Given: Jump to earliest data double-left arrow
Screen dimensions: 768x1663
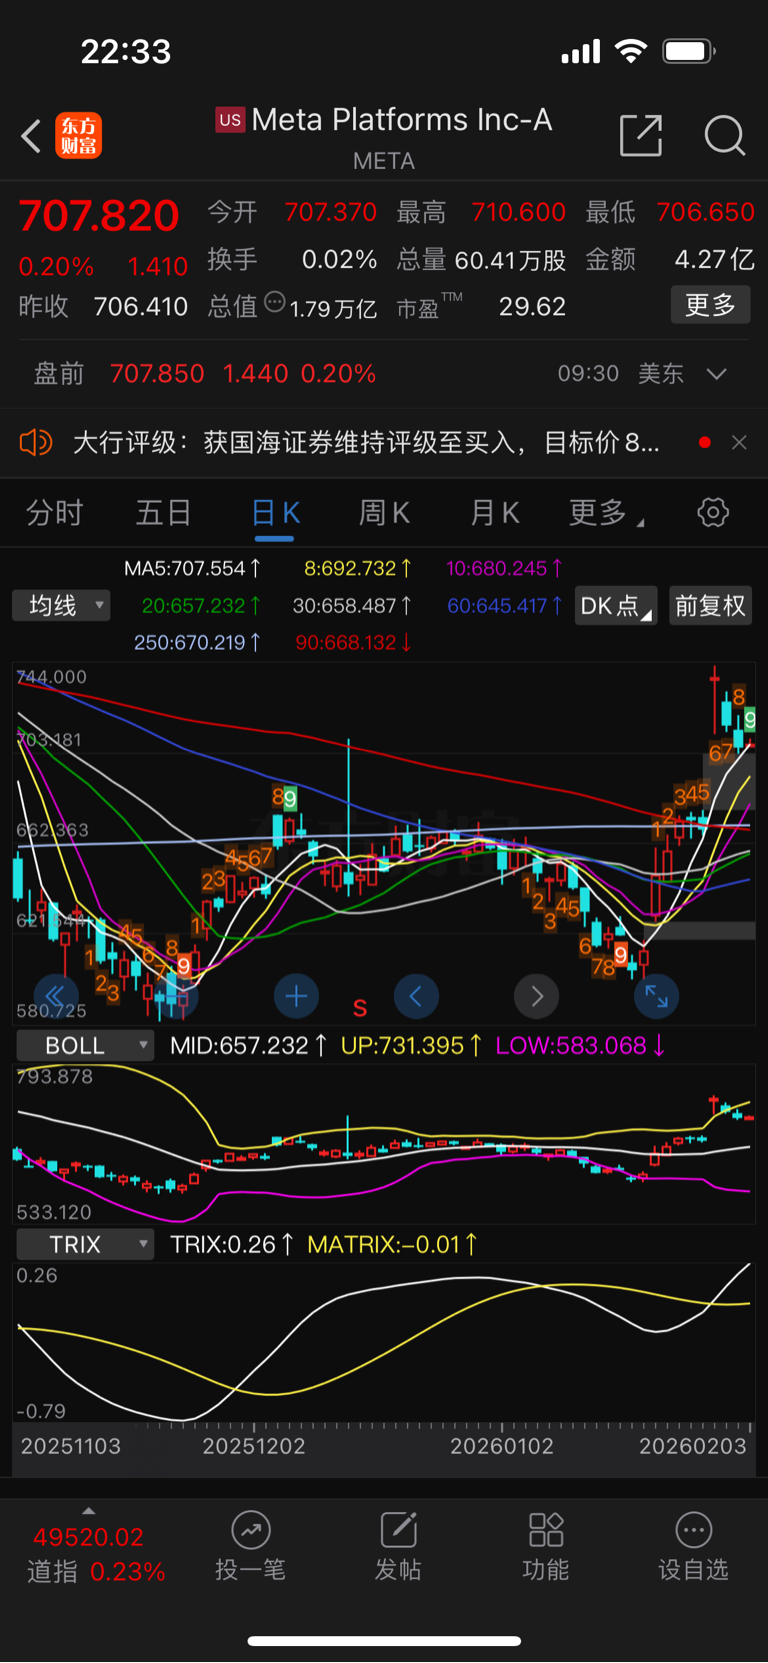Looking at the screenshot, I should (56, 996).
